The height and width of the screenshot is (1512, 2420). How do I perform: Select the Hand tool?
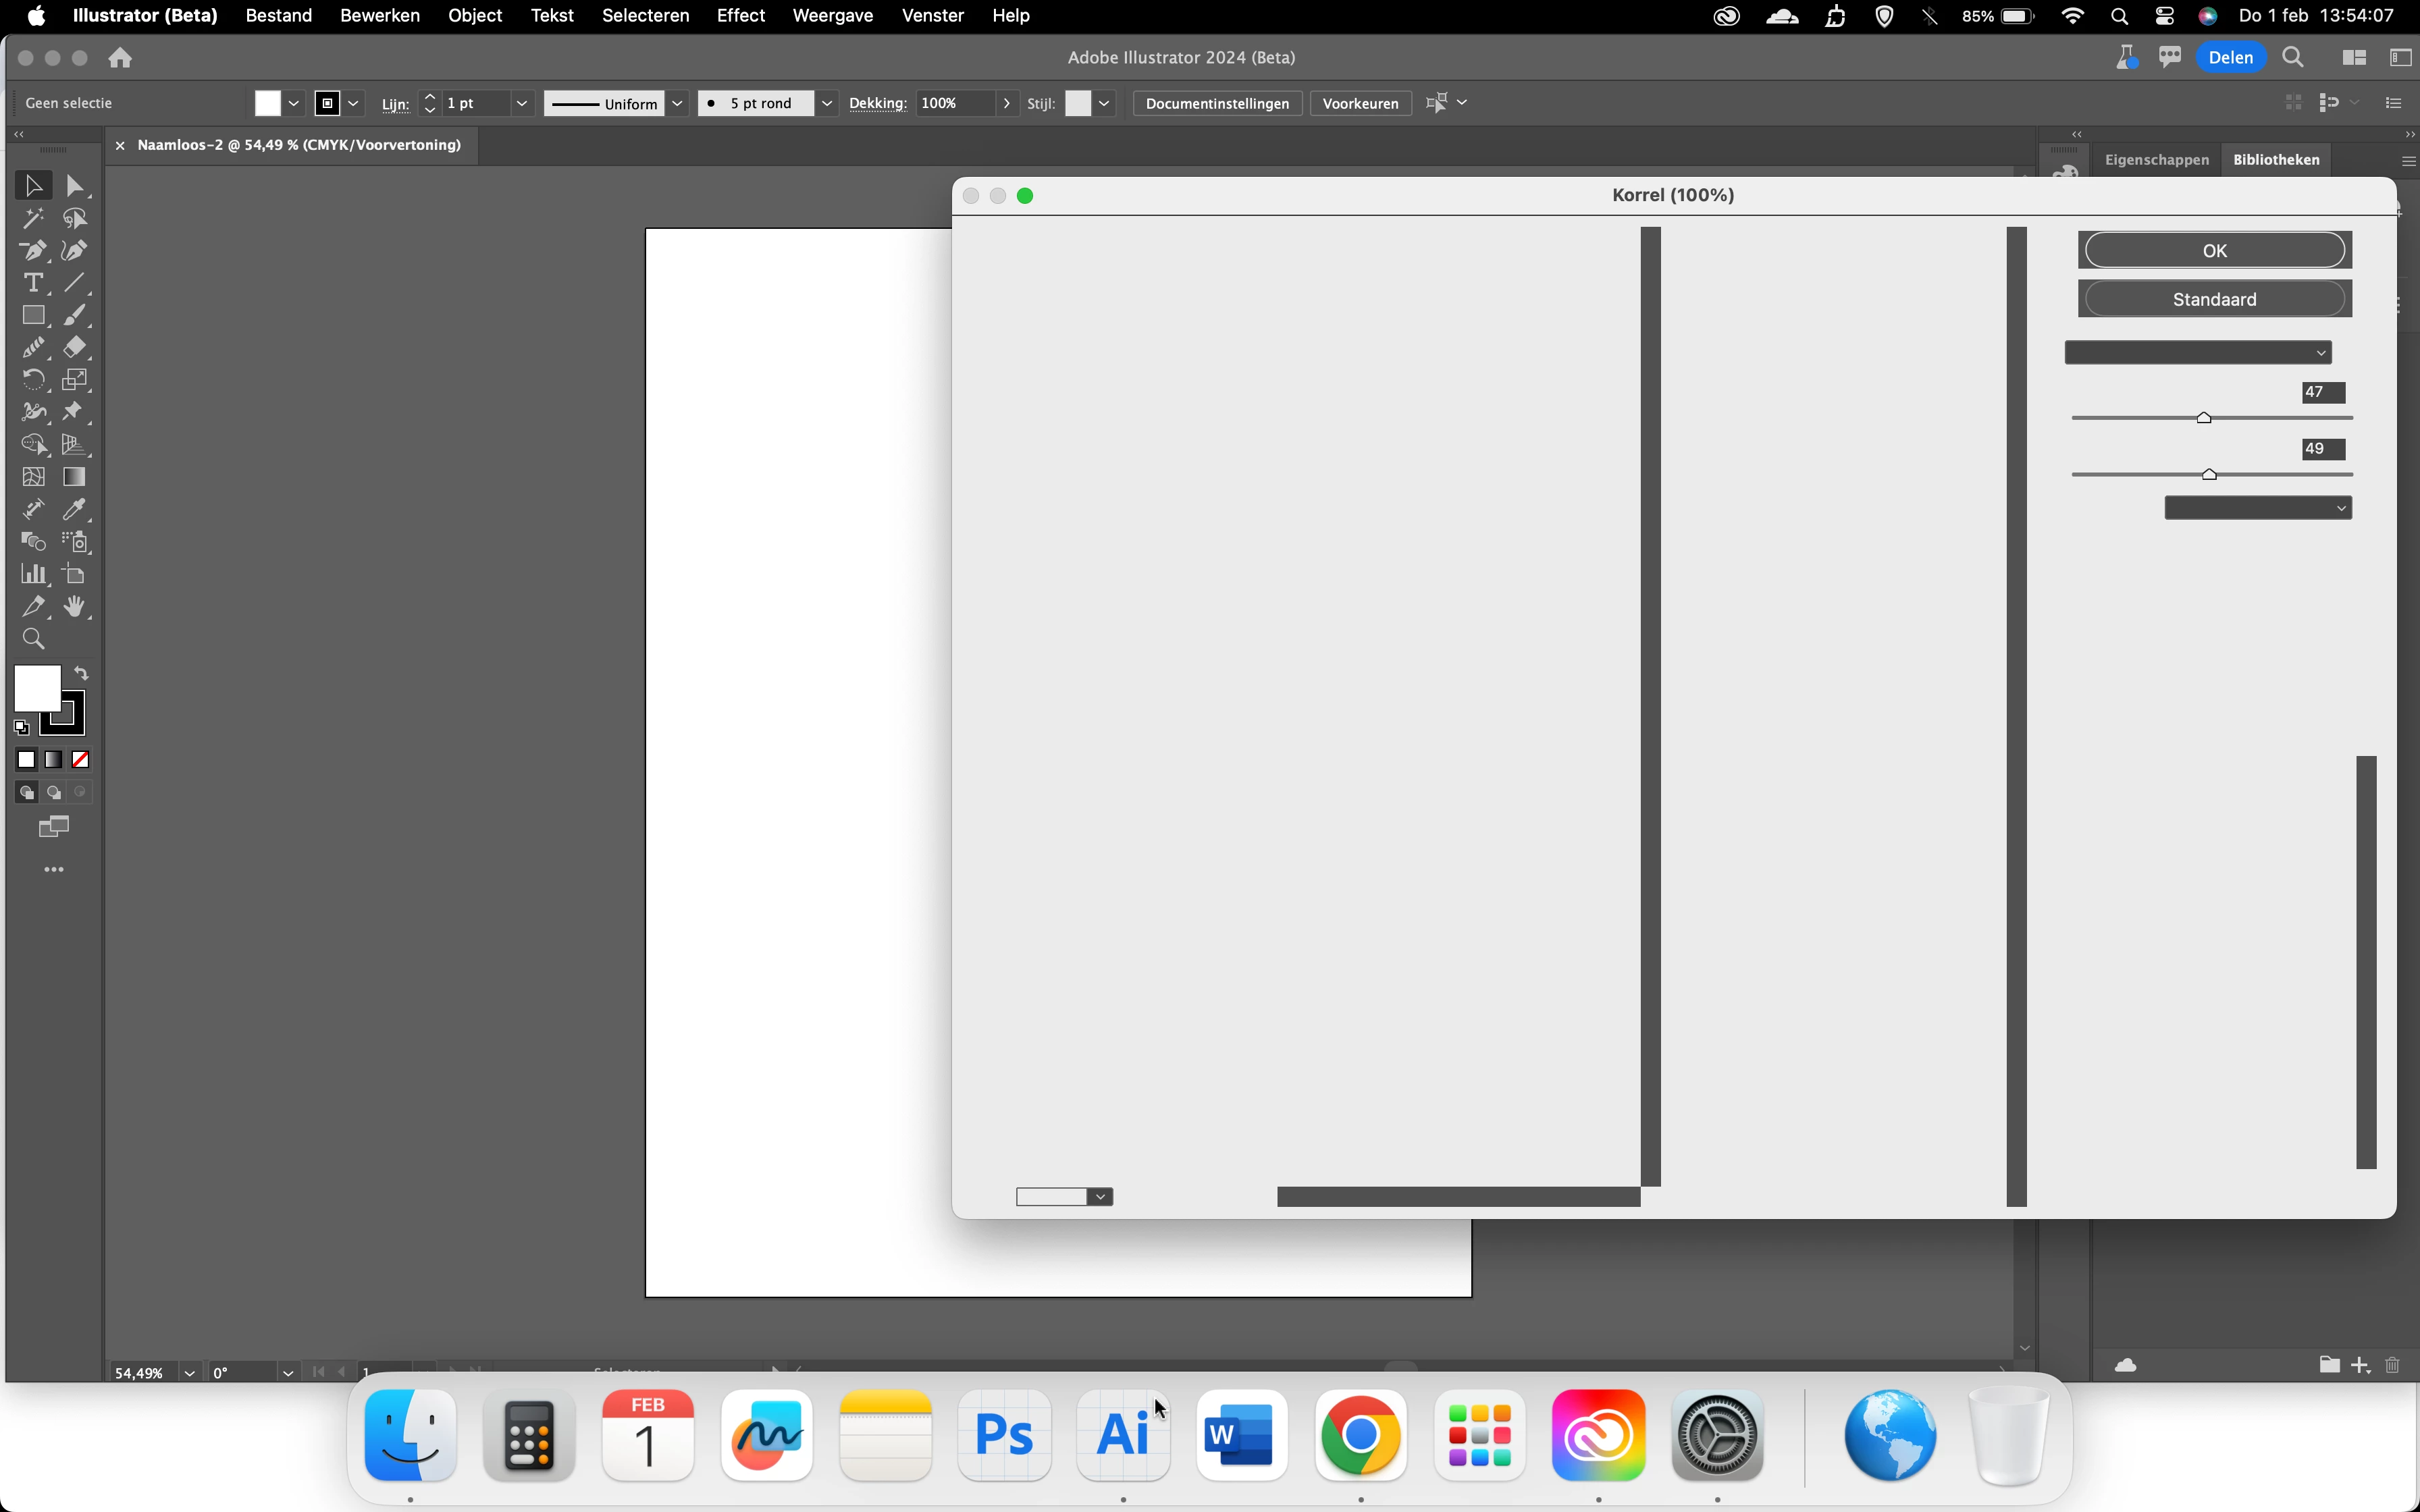pyautogui.click(x=74, y=606)
